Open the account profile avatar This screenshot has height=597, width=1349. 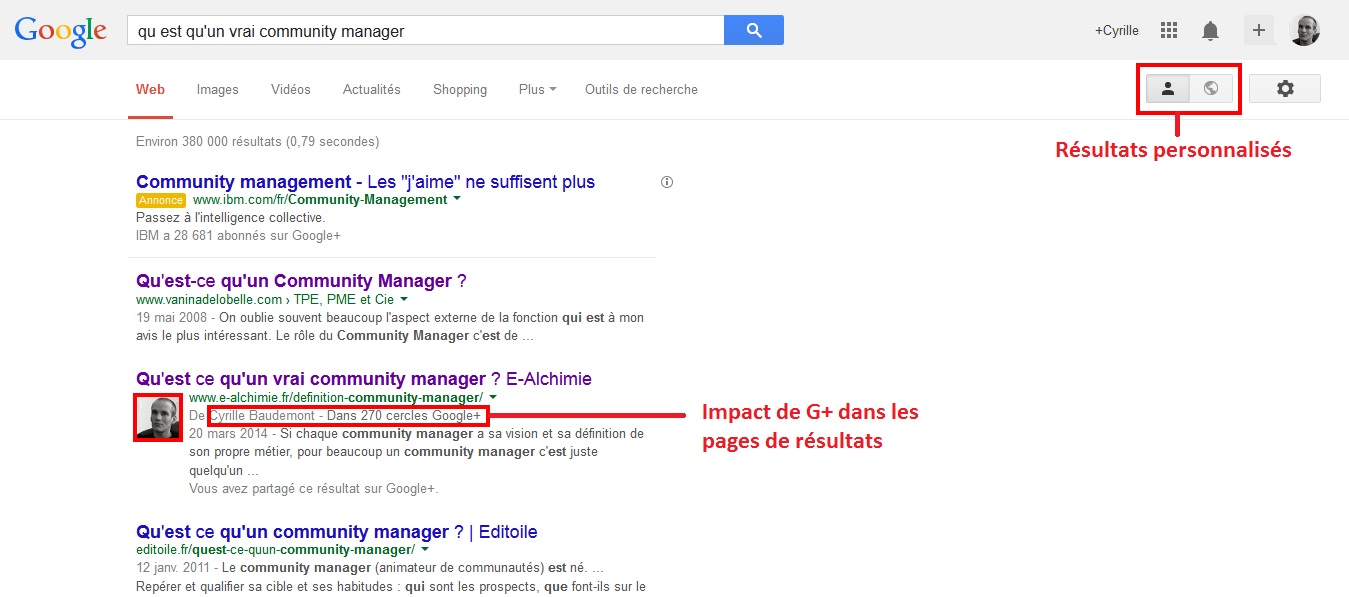pyautogui.click(x=1304, y=30)
